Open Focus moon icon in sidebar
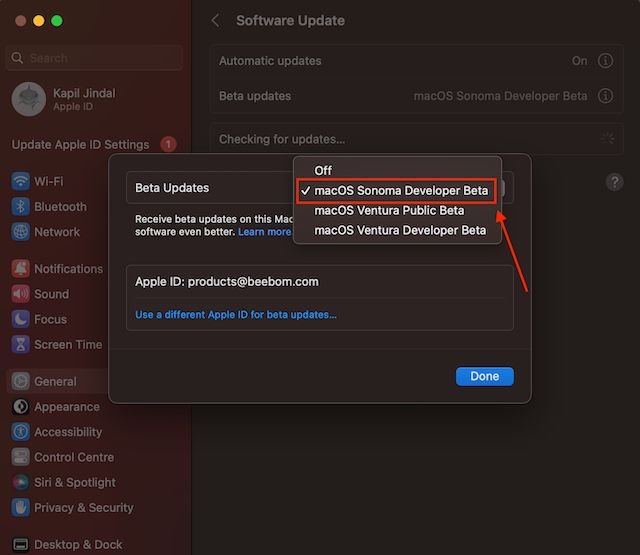Viewport: 640px width, 555px height. point(20,319)
